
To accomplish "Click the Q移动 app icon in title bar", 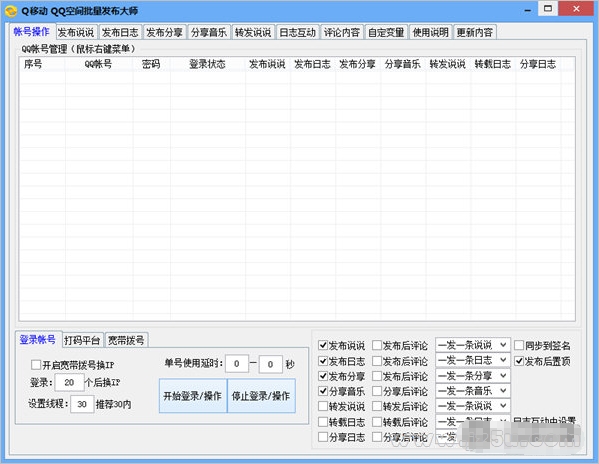I will (x=11, y=10).
